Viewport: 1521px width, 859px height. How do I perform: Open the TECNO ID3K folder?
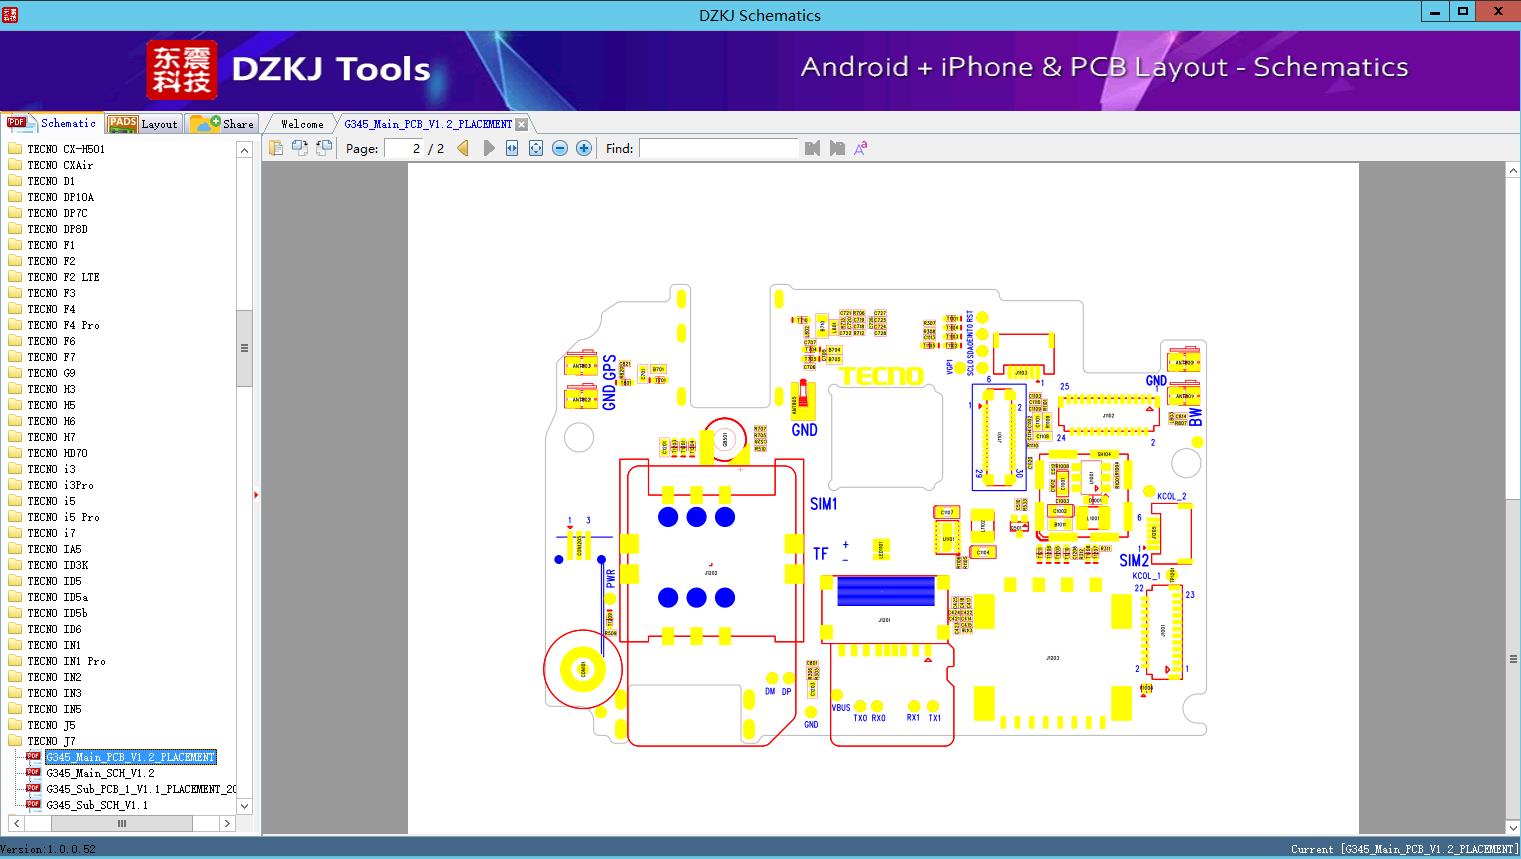coord(57,565)
